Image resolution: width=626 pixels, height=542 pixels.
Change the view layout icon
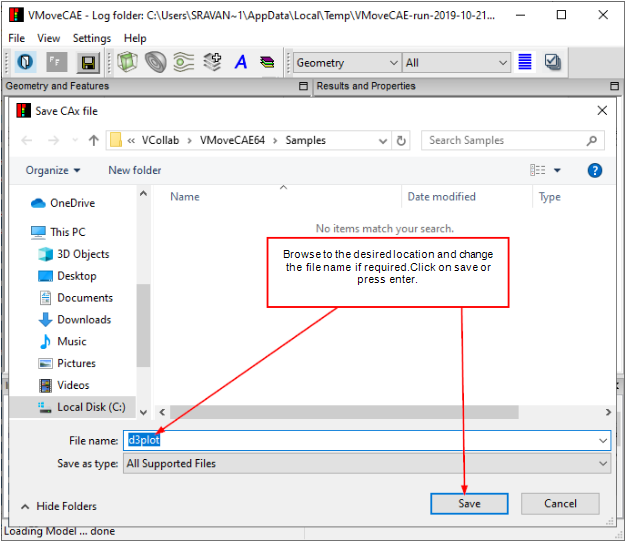(x=537, y=170)
